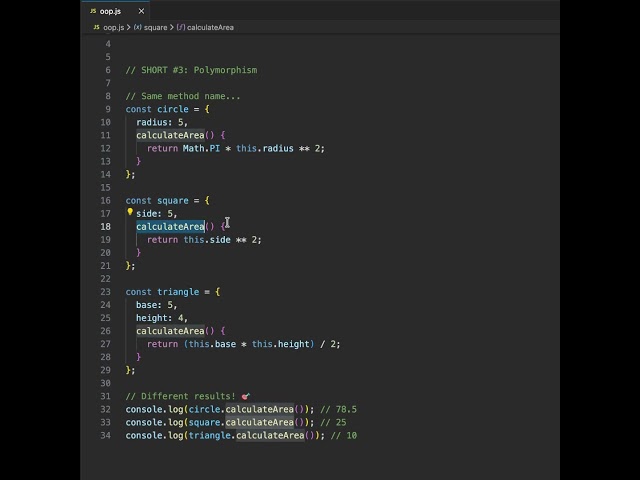
Task: Click the '// 78.5' comment
Action: (338, 409)
